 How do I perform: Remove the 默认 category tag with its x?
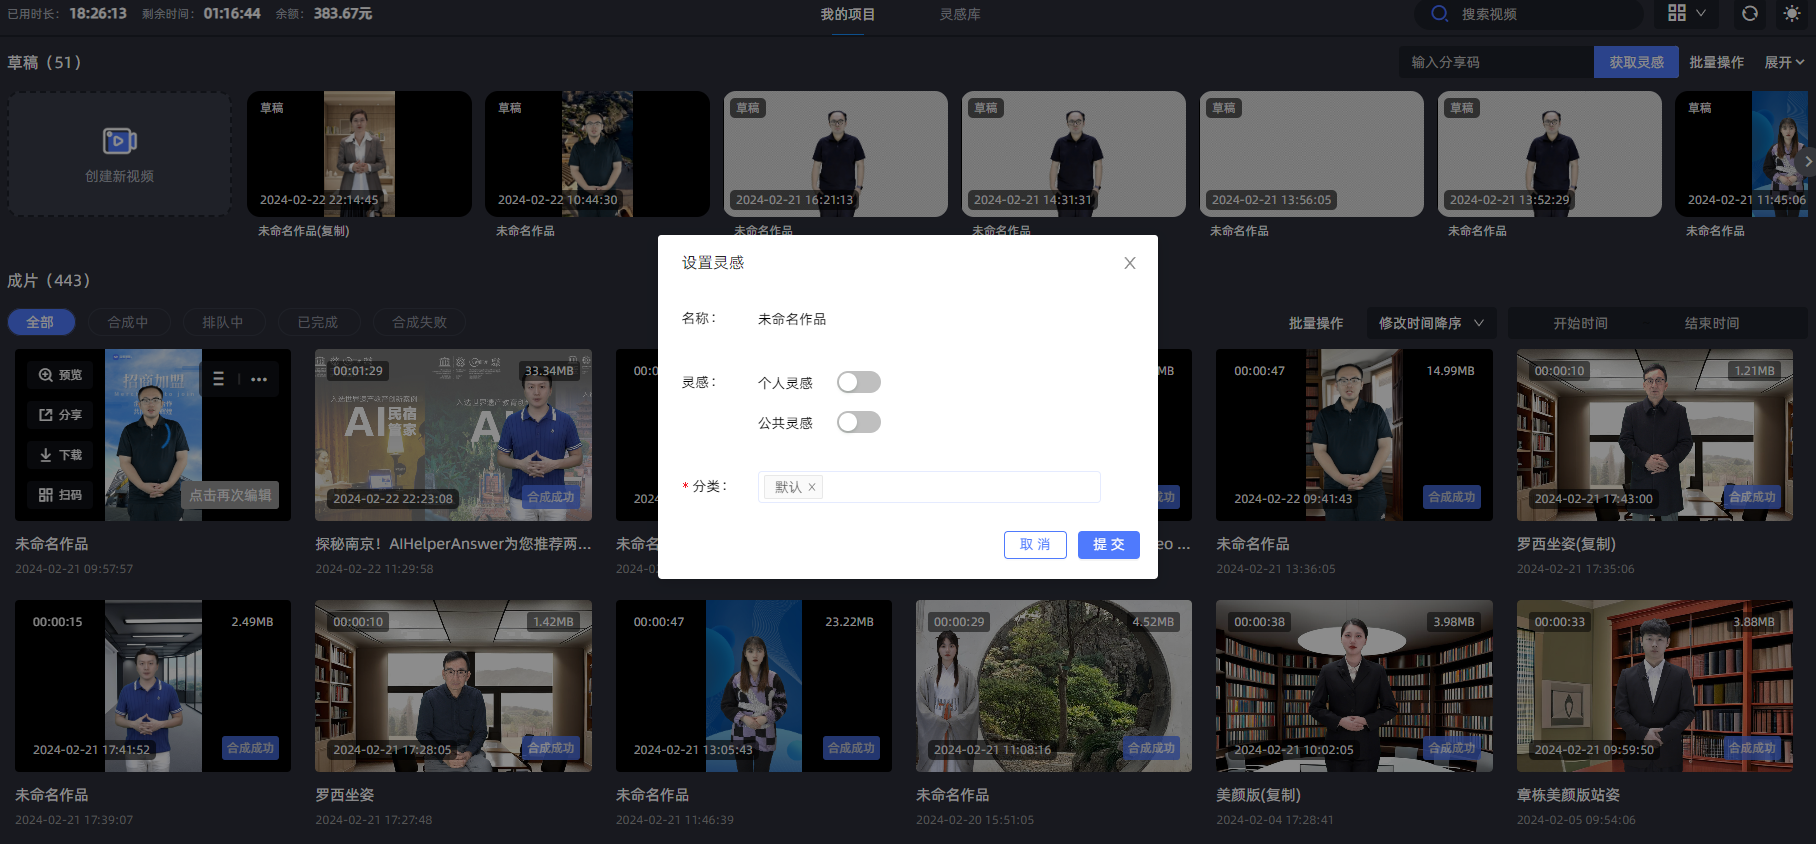pyautogui.click(x=812, y=487)
